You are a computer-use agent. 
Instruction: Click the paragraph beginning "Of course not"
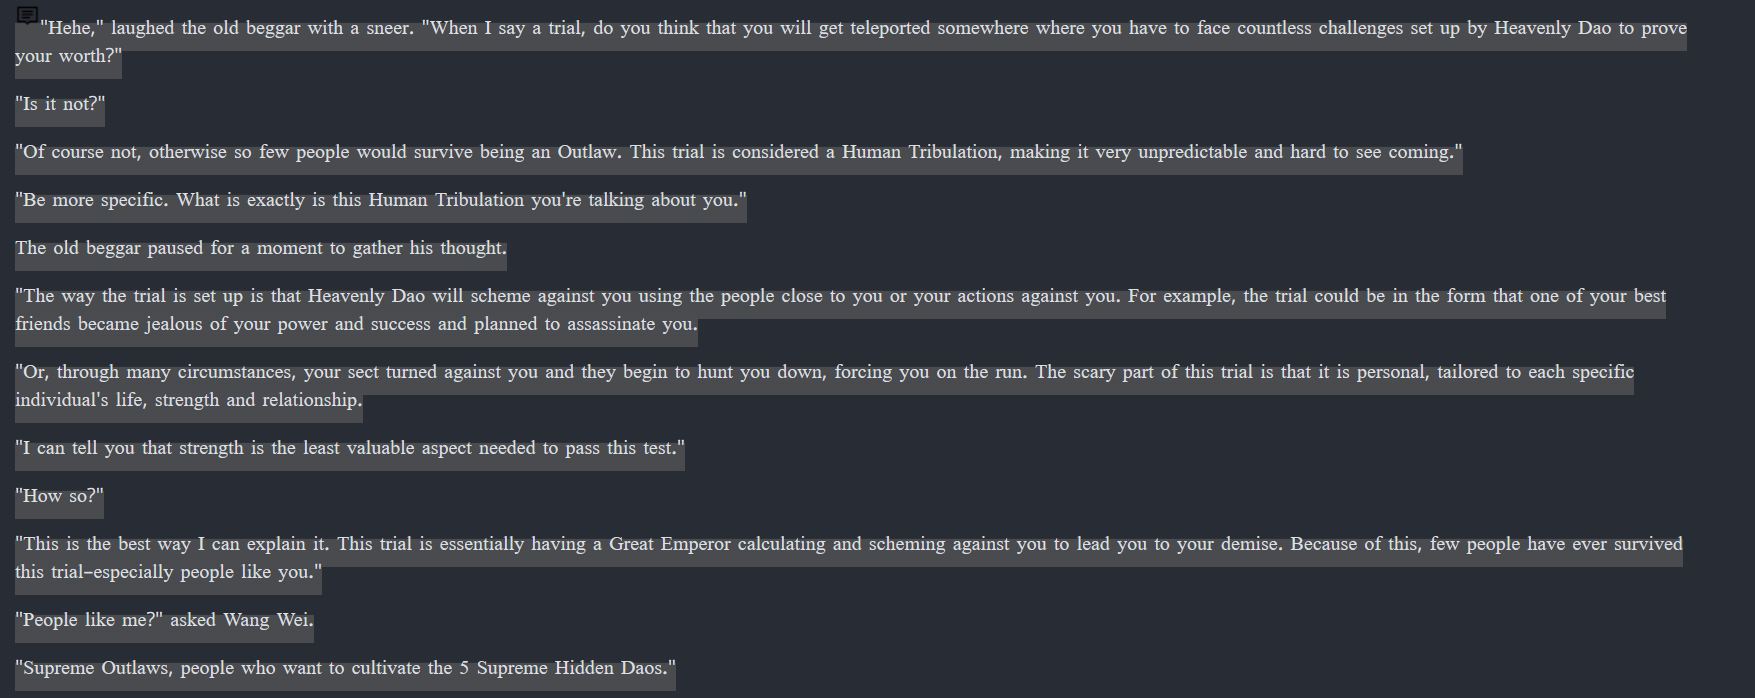point(739,152)
